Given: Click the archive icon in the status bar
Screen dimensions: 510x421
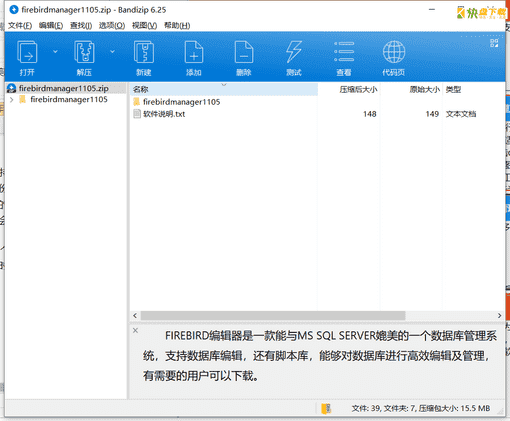Looking at the screenshot, I should [x=326, y=408].
